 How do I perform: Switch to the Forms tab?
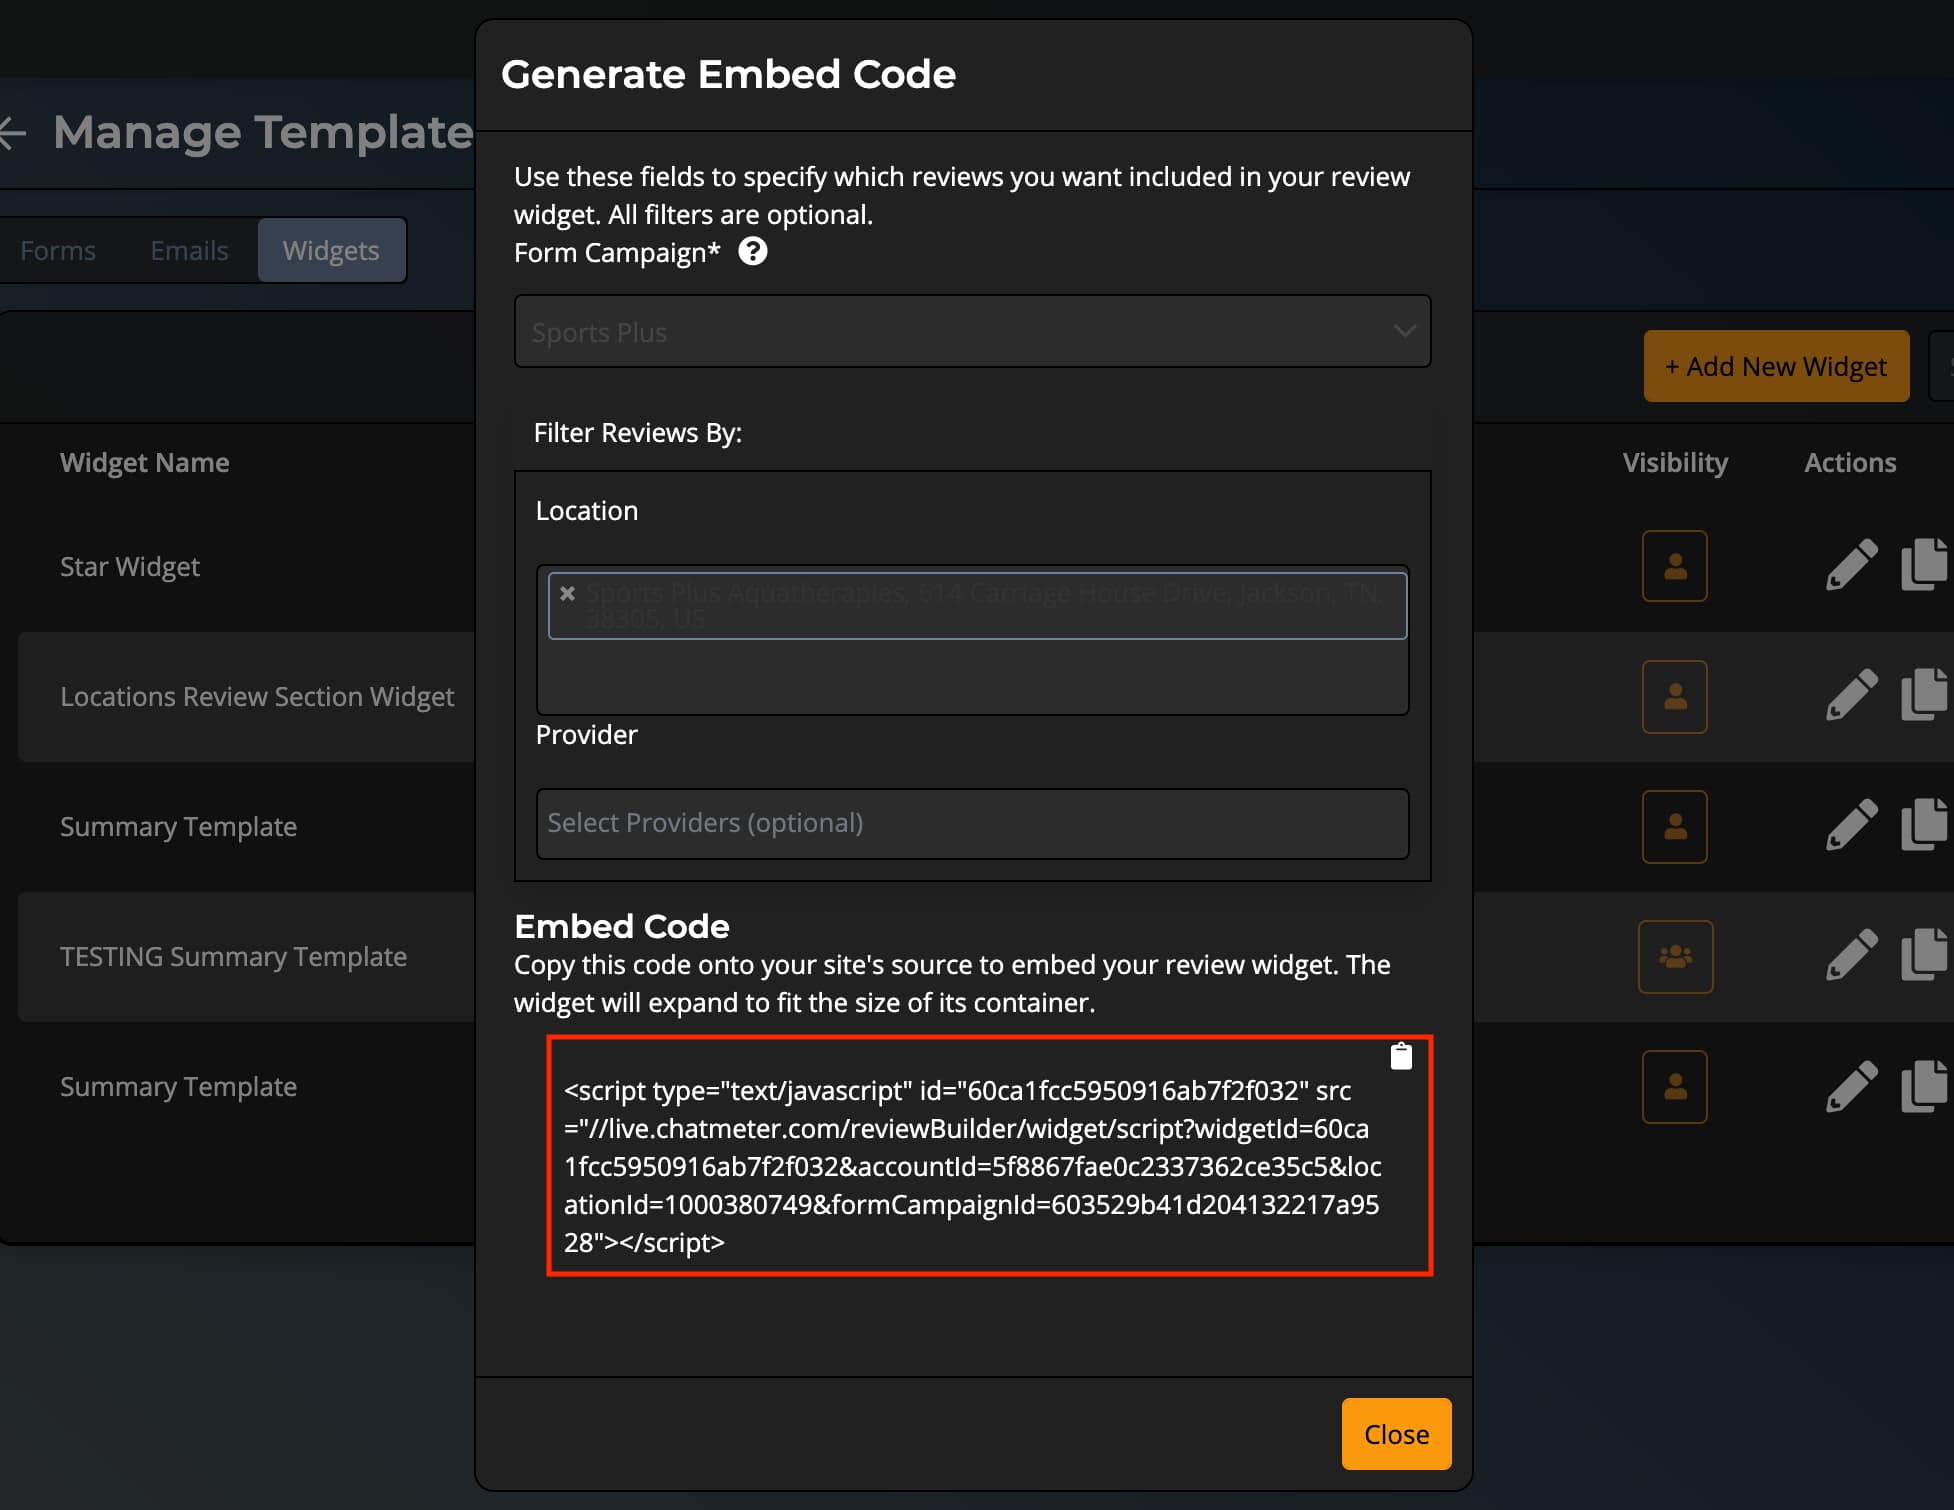point(58,250)
